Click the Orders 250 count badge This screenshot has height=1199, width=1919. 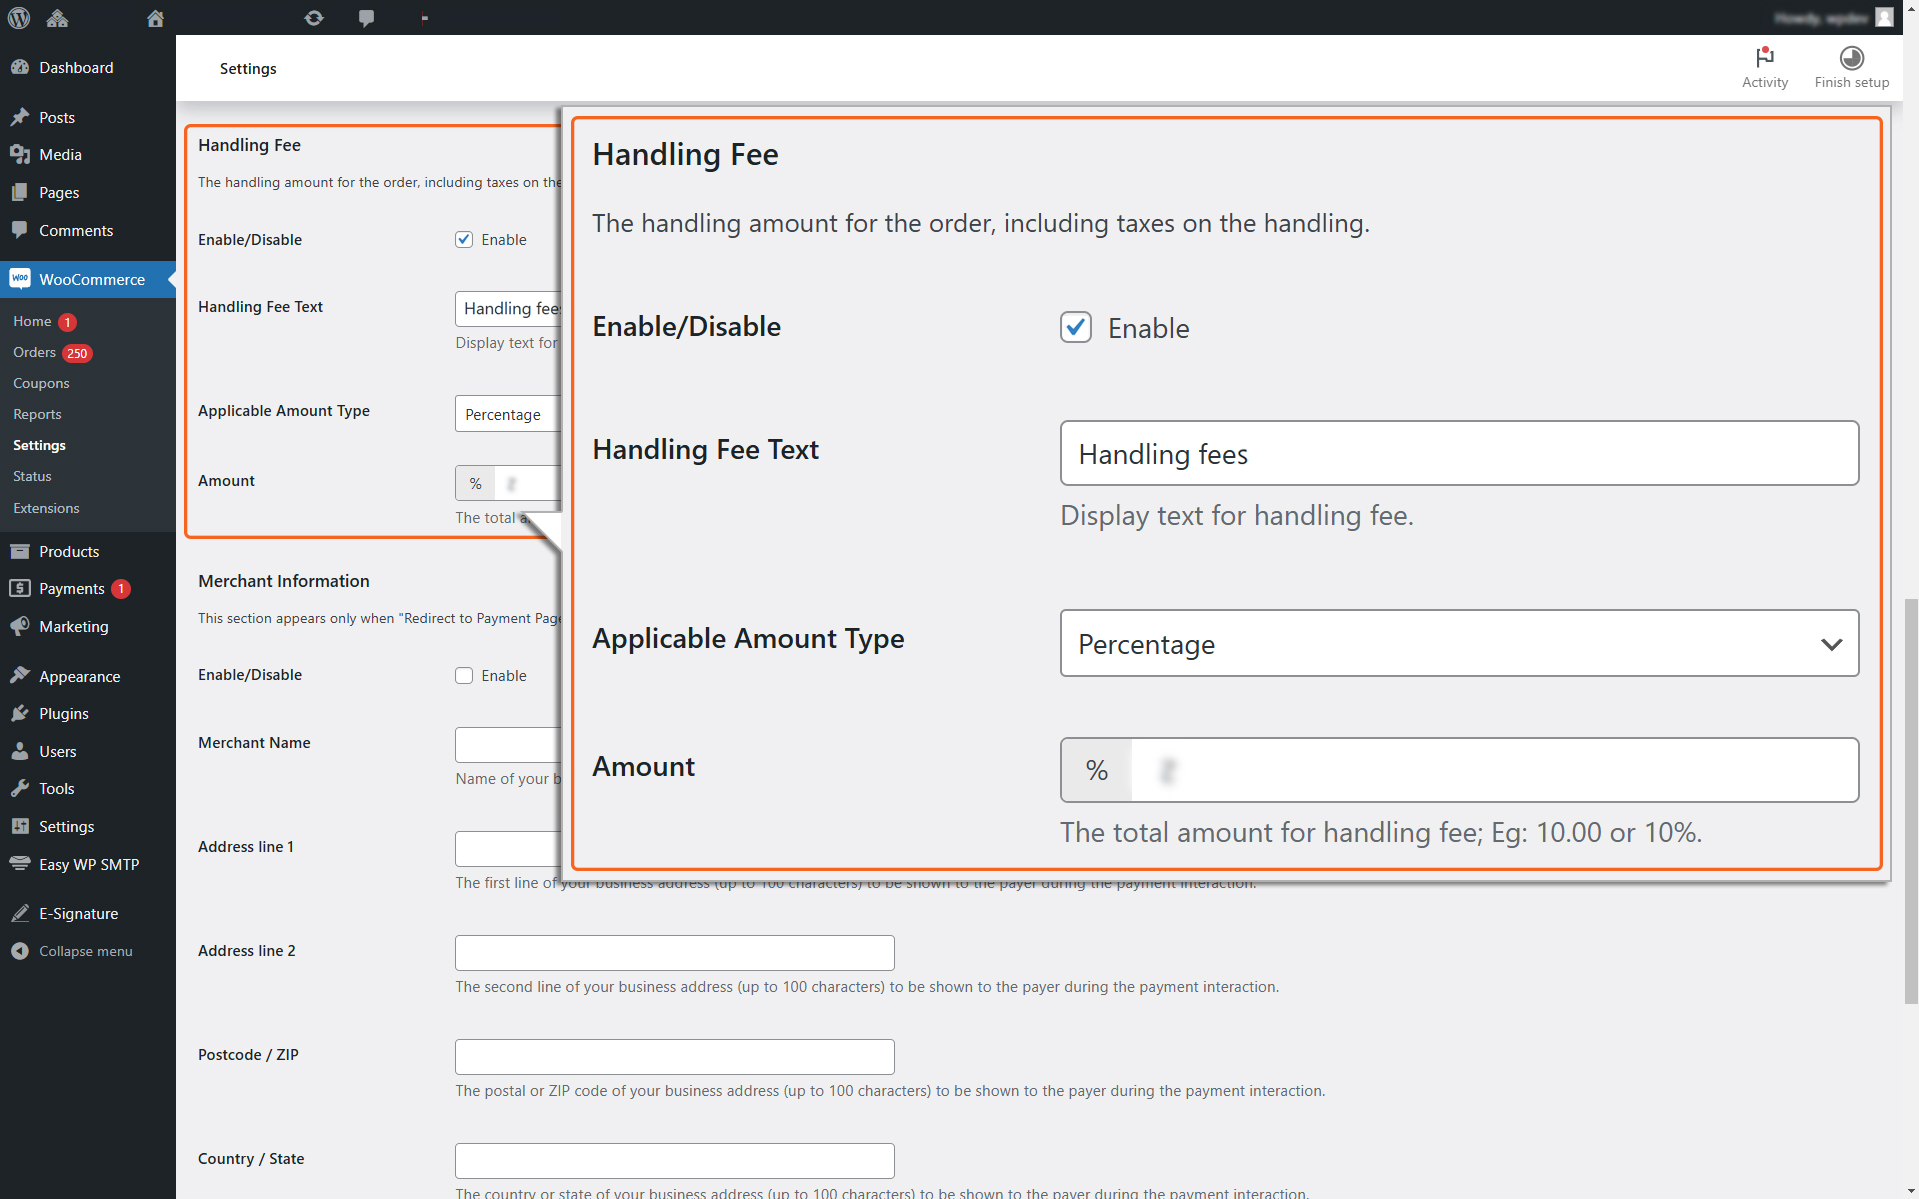click(77, 353)
